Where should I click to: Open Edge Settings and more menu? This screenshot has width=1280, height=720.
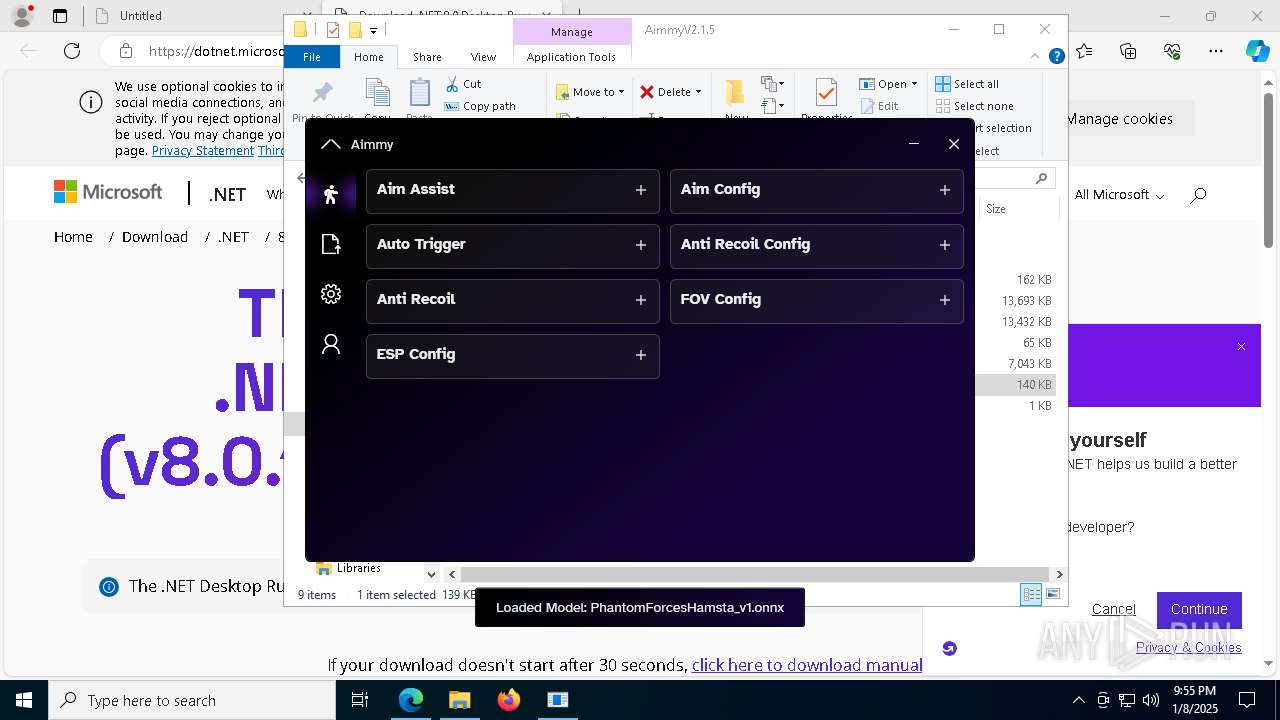(x=1215, y=51)
